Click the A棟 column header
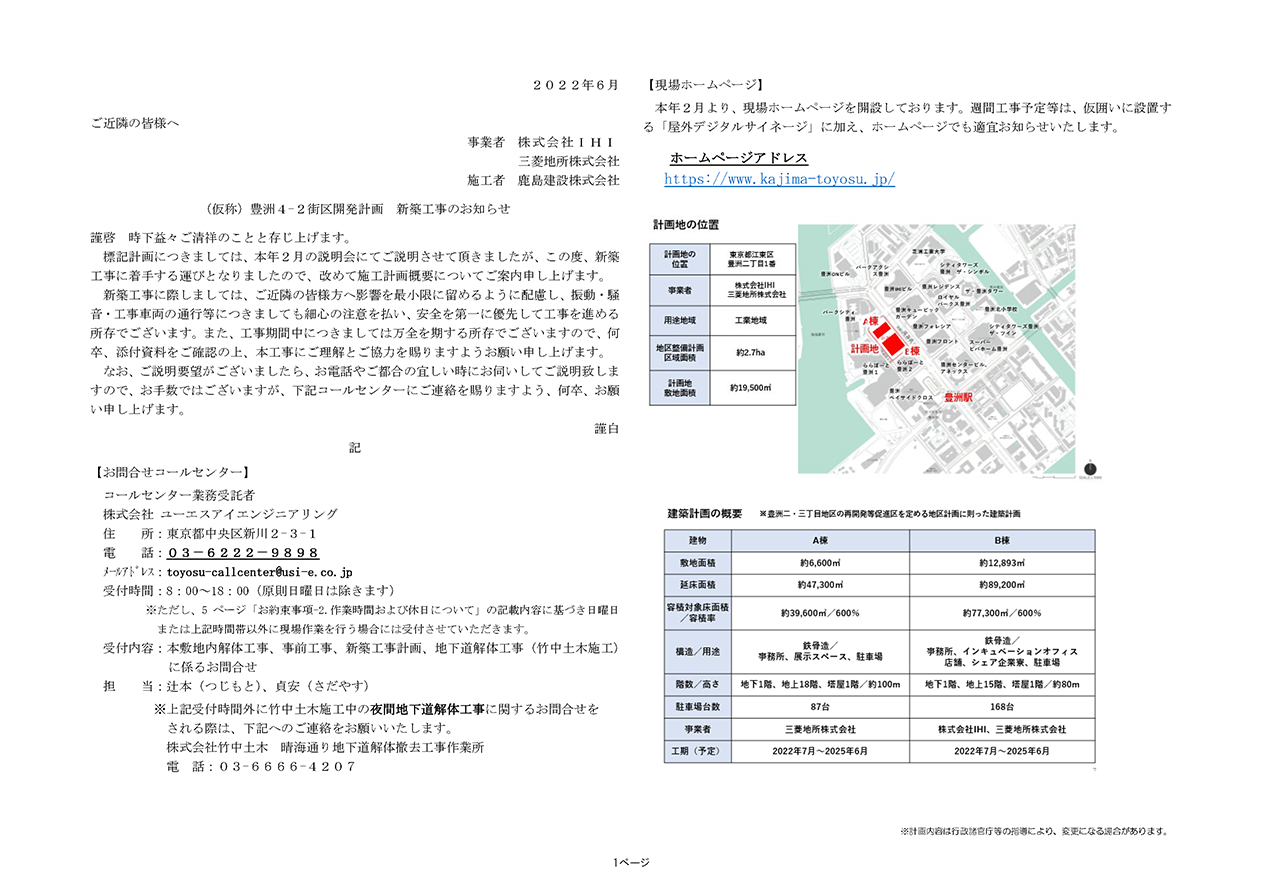The height and width of the screenshot is (879, 1262). 818,539
